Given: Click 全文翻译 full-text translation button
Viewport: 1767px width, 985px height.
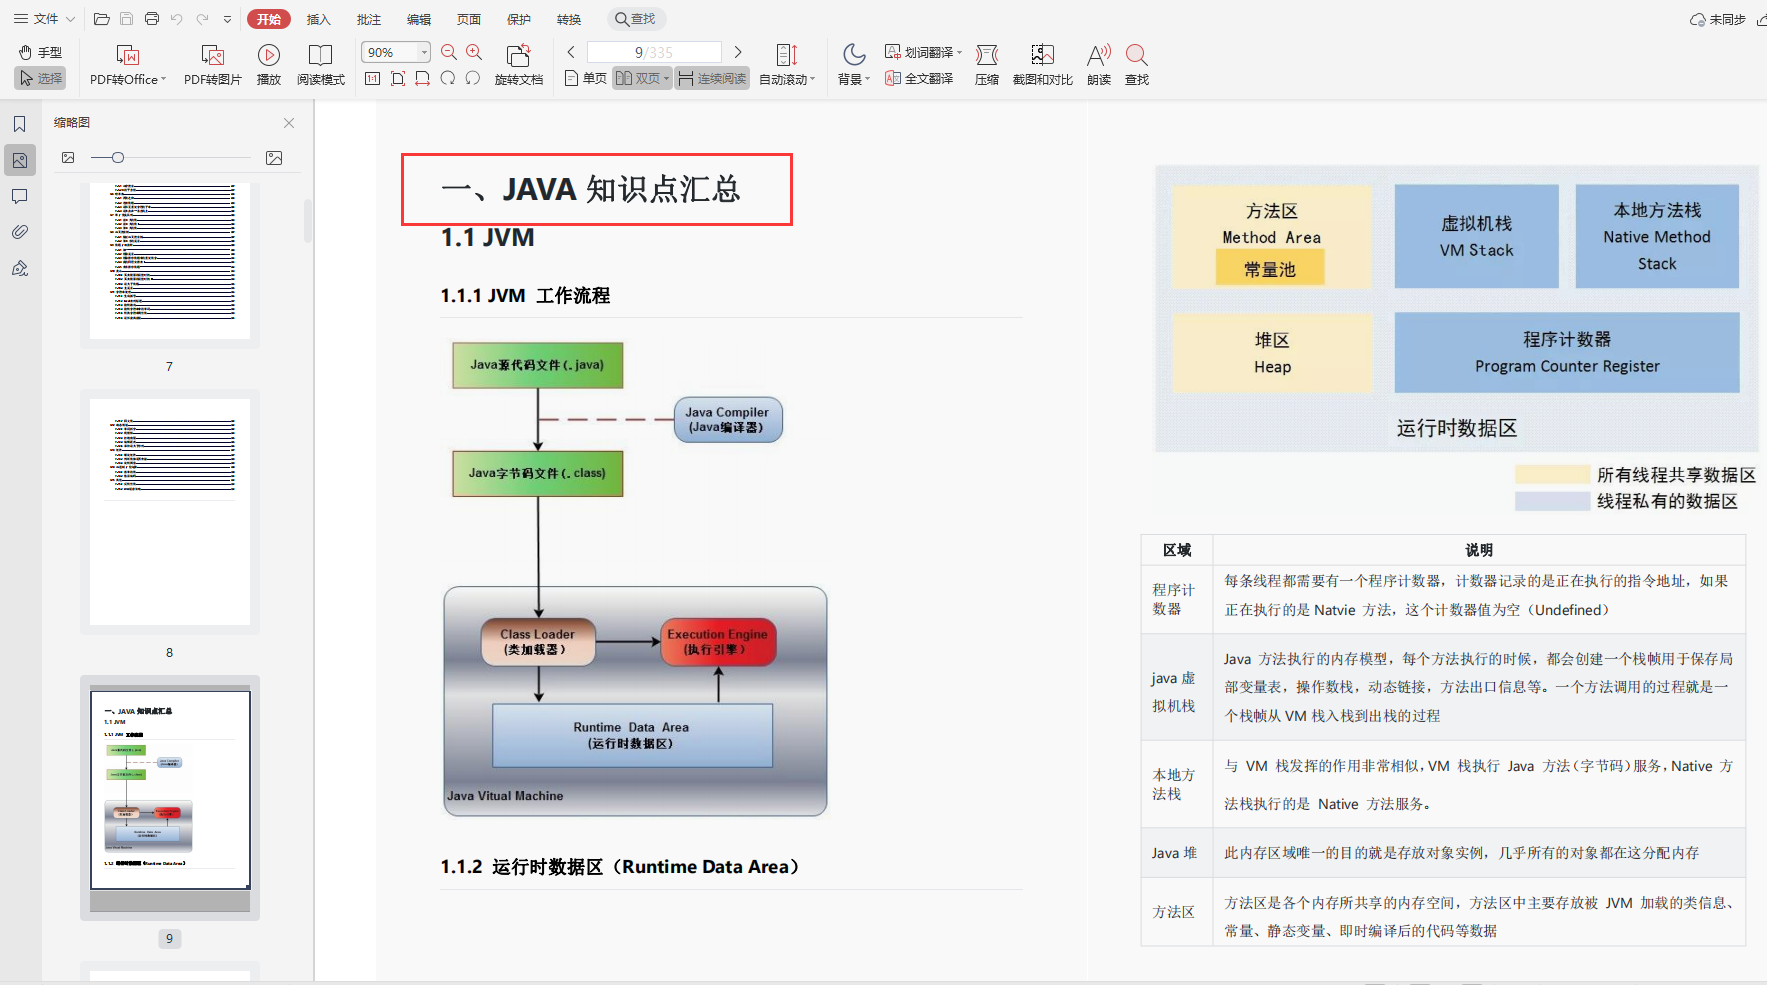Looking at the screenshot, I should pyautogui.click(x=919, y=78).
